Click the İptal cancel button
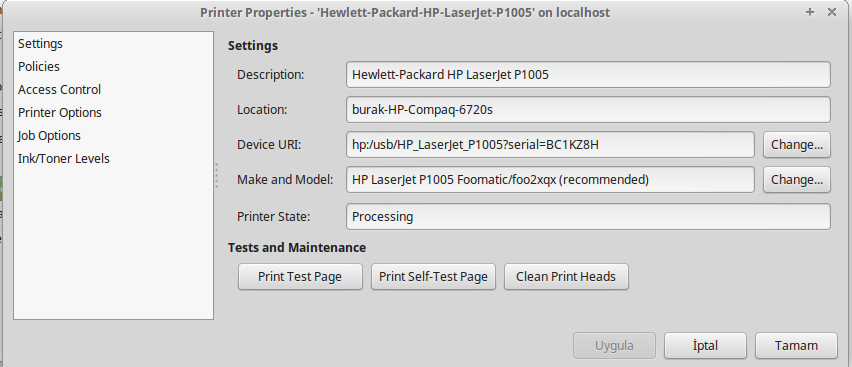 click(x=705, y=346)
